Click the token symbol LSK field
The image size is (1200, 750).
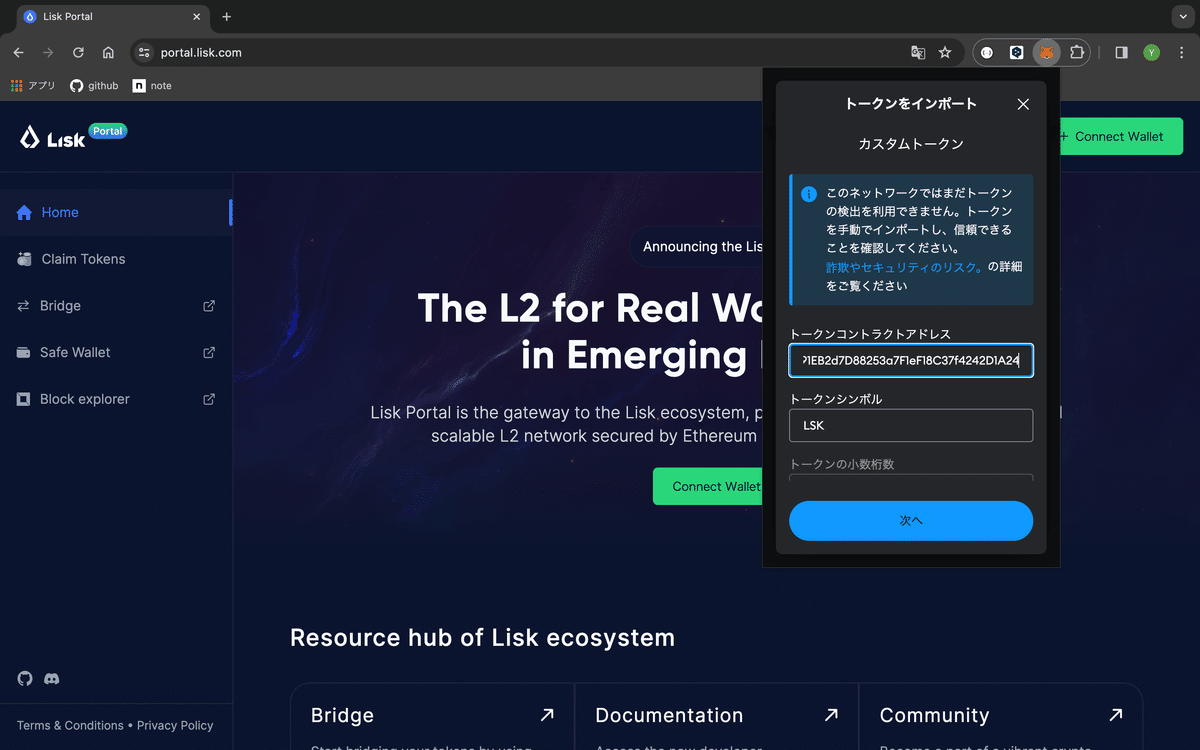[x=911, y=425]
